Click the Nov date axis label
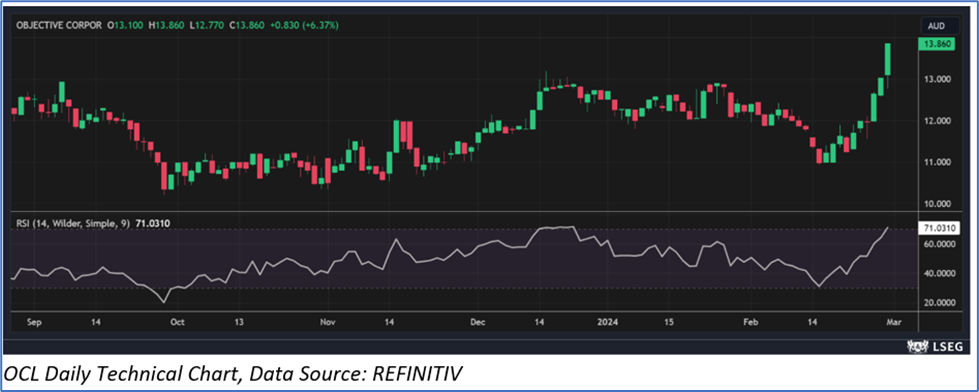The height and width of the screenshot is (392, 979). point(327,322)
